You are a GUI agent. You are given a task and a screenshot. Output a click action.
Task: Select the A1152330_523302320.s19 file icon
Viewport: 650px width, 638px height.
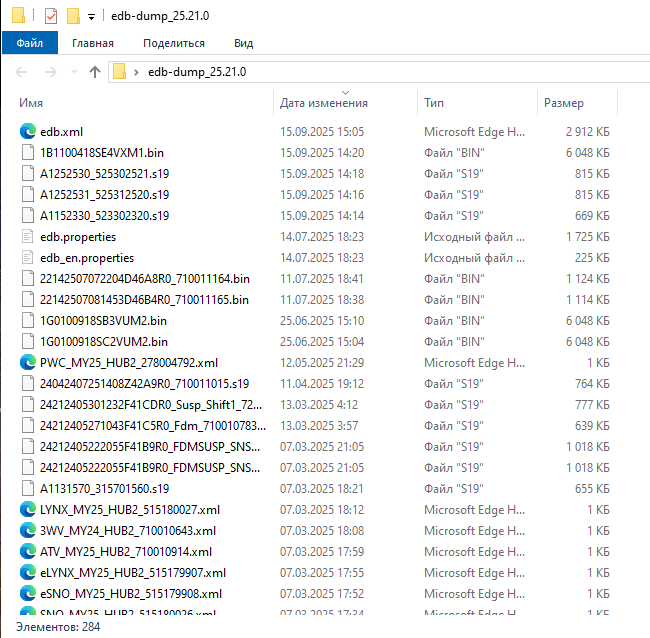[x=28, y=216]
